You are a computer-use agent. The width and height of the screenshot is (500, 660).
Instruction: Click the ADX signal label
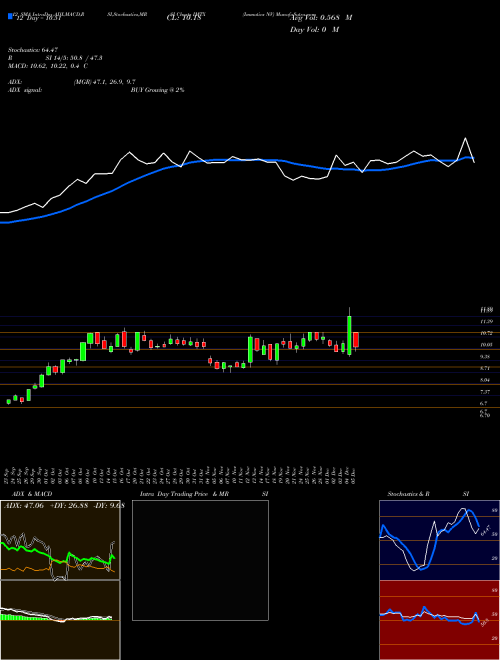click(x=24, y=90)
